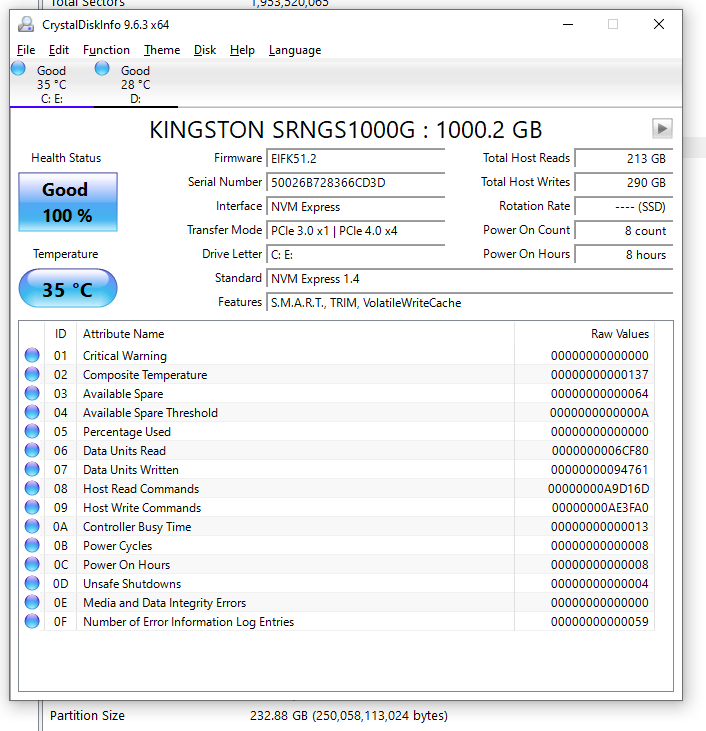Viewport: 706px width, 731px height.
Task: Click the Rotation Rate value
Action: coord(624,207)
